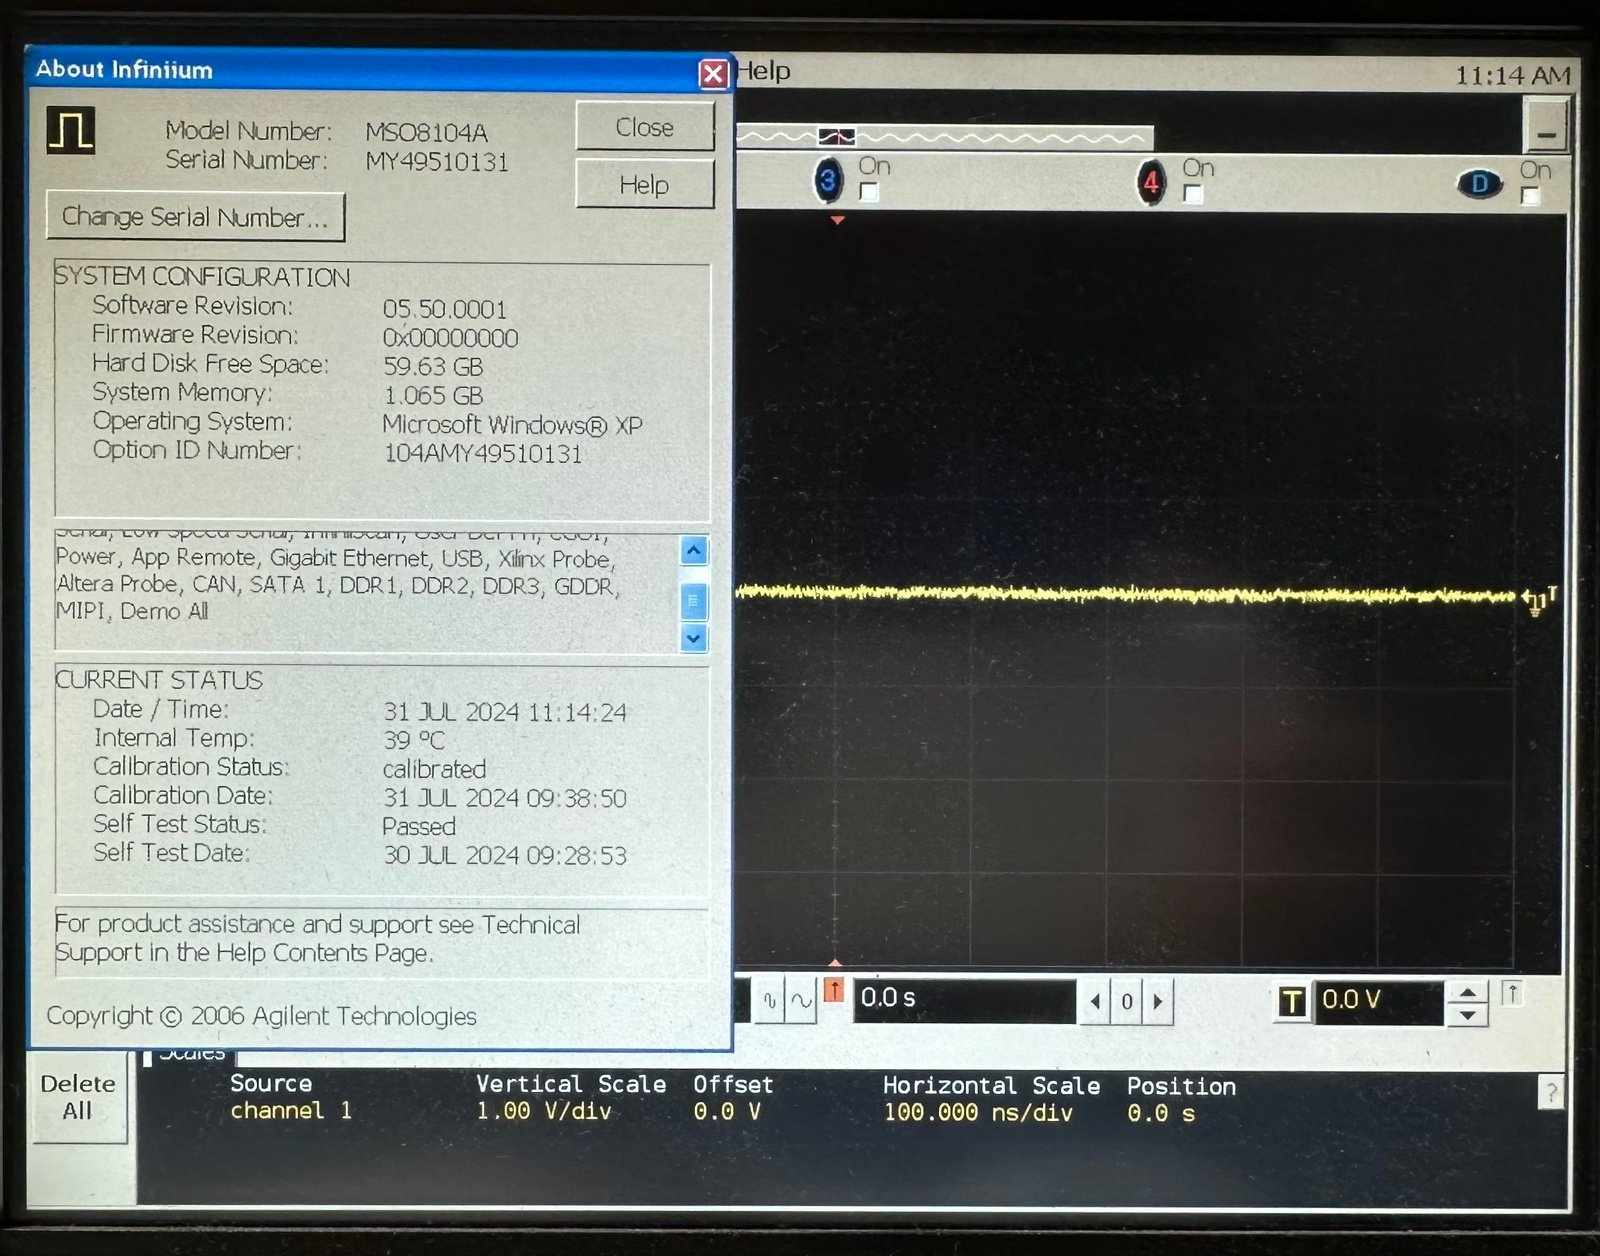Click orange trigger position marker atop graticule
The height and width of the screenshot is (1256, 1600).
tap(838, 220)
